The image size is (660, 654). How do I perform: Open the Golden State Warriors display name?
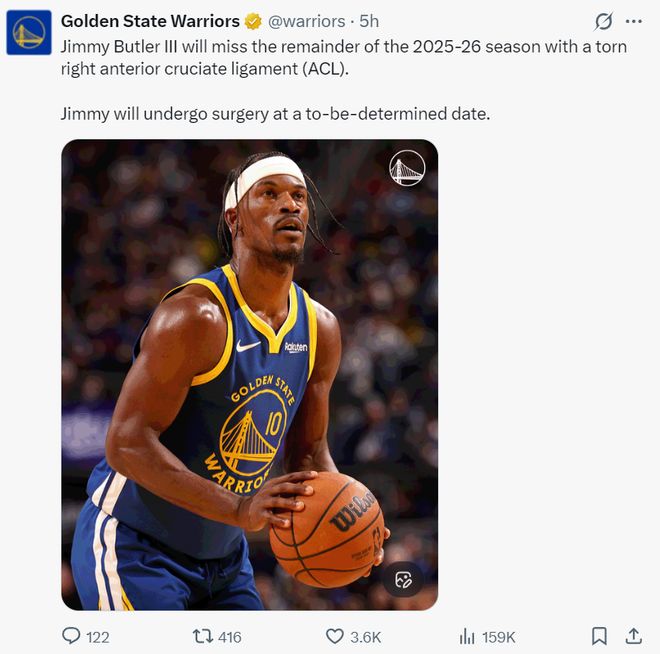pyautogui.click(x=150, y=21)
